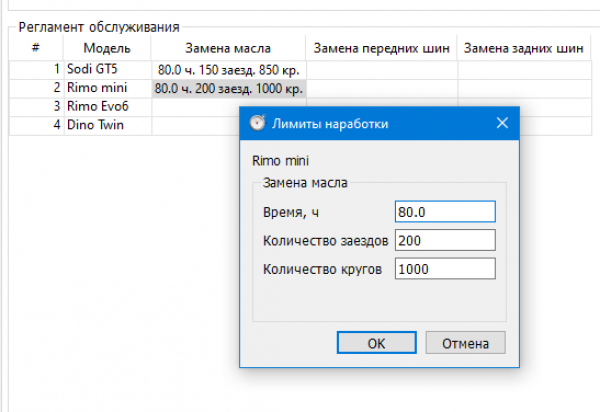Select Sodi GT5 front tire replacement cell
Screen dimensions: 600x412
382,70
